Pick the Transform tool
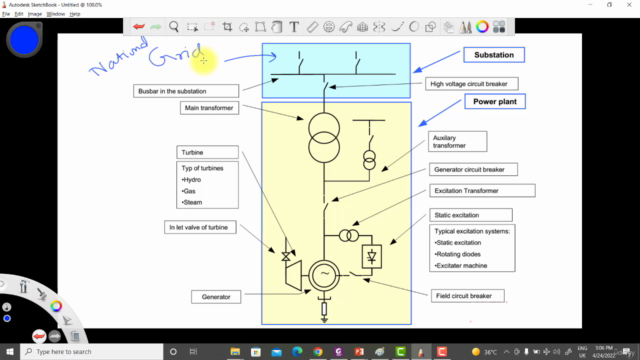This screenshot has height=360, width=640. pos(260,27)
